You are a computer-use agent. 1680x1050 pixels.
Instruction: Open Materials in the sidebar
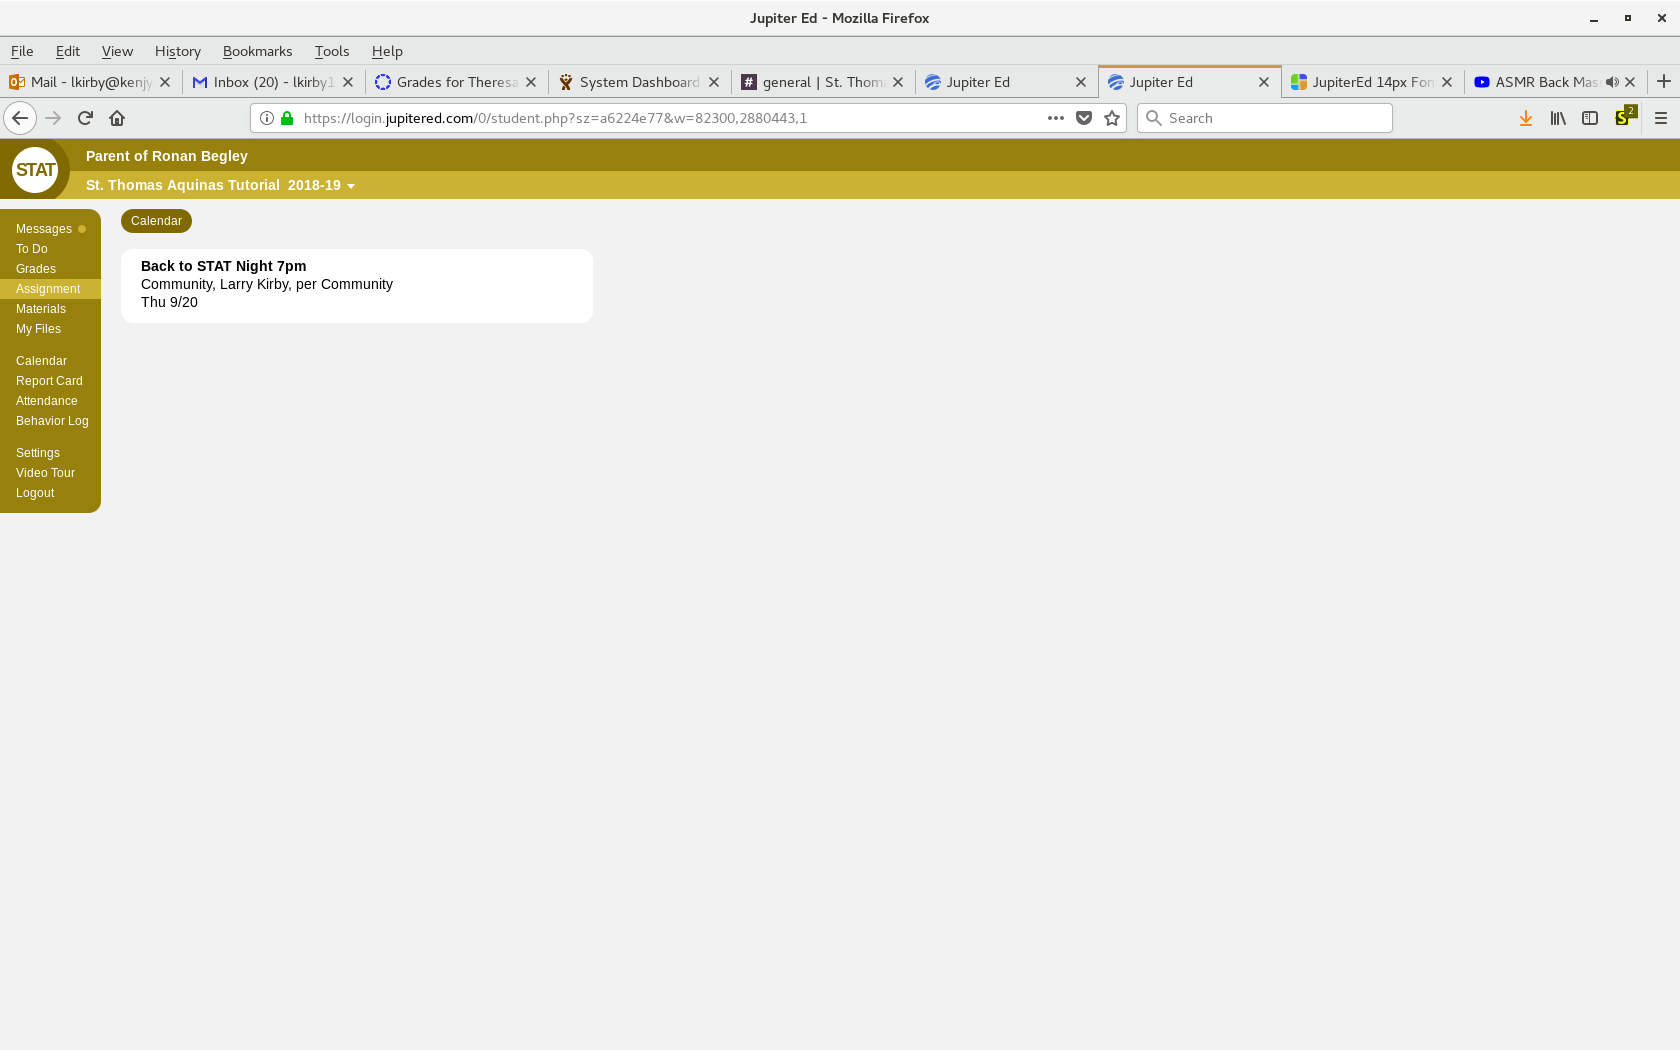point(41,309)
